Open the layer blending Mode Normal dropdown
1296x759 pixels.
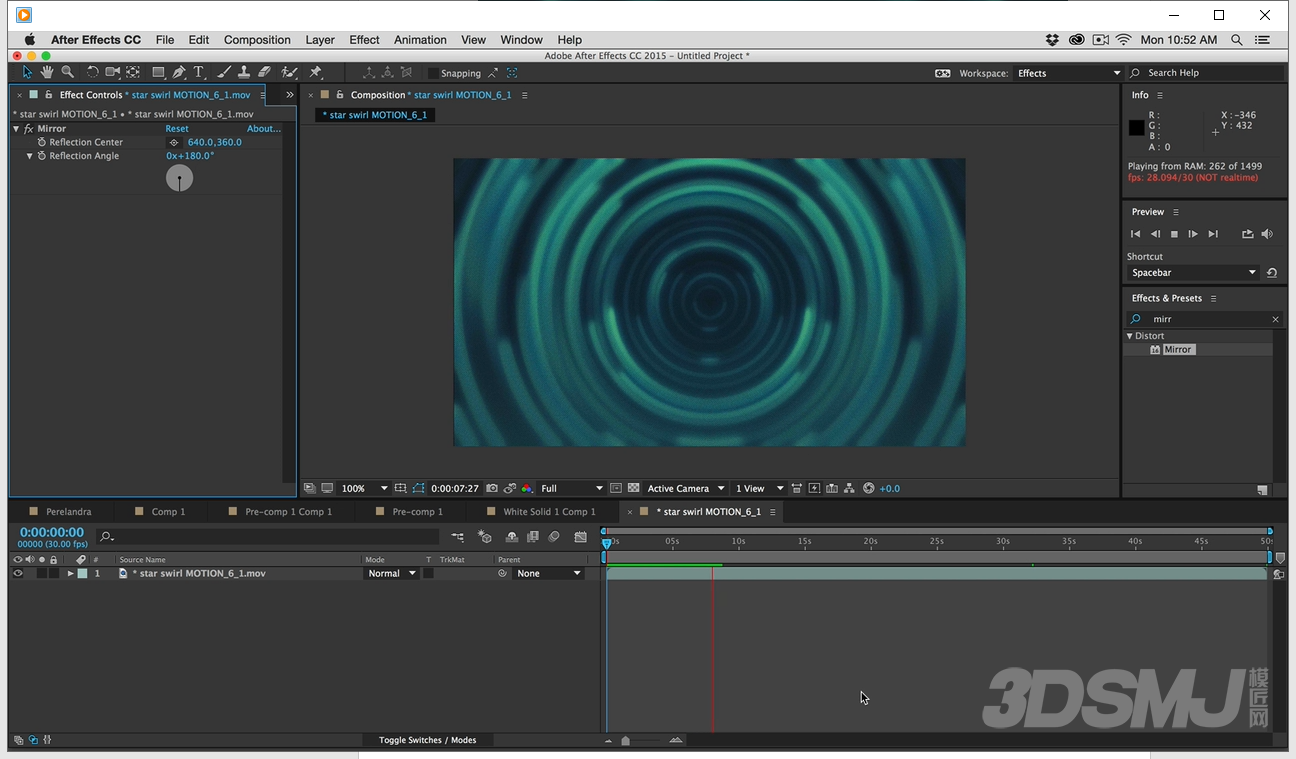tap(391, 573)
